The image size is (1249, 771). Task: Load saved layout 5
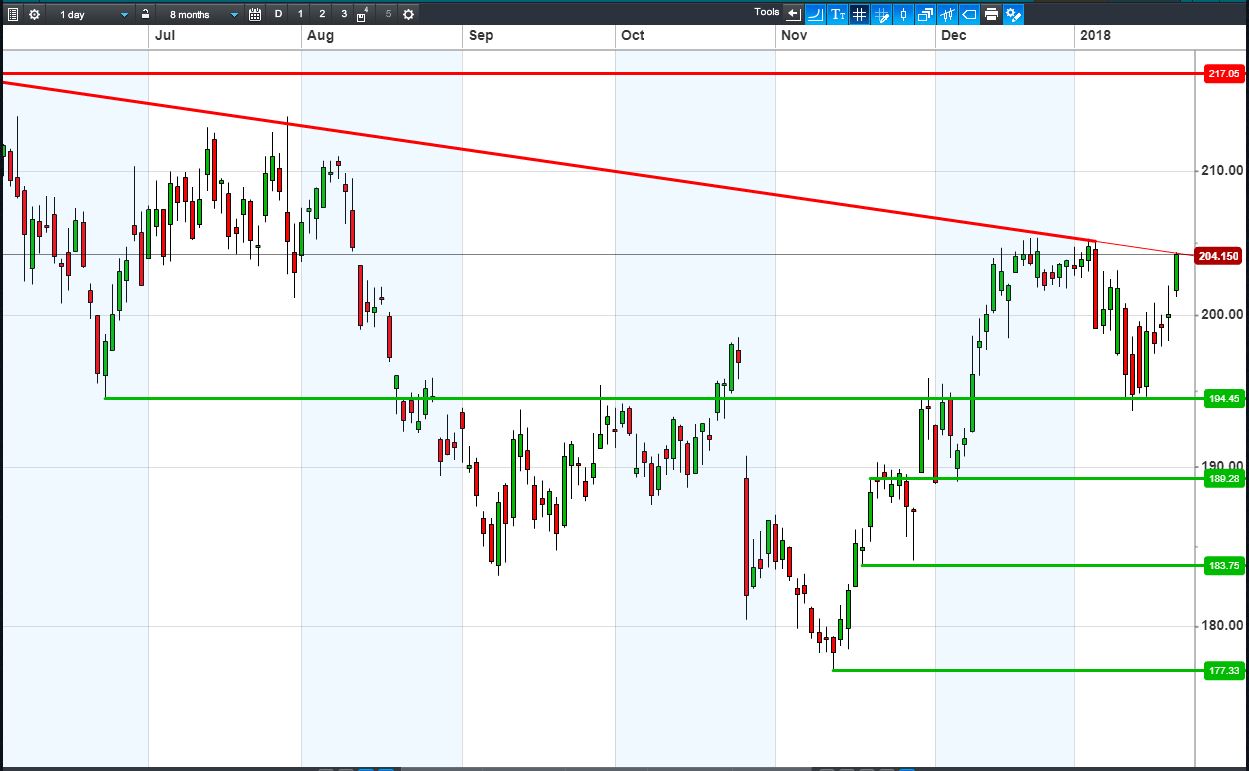[387, 14]
